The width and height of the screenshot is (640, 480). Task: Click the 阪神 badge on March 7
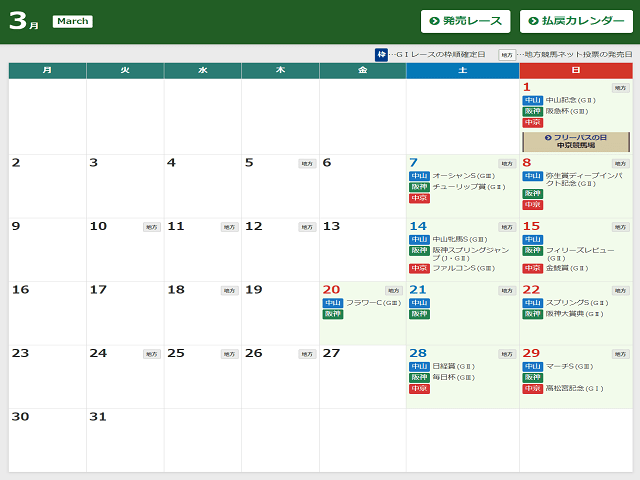tap(419, 187)
